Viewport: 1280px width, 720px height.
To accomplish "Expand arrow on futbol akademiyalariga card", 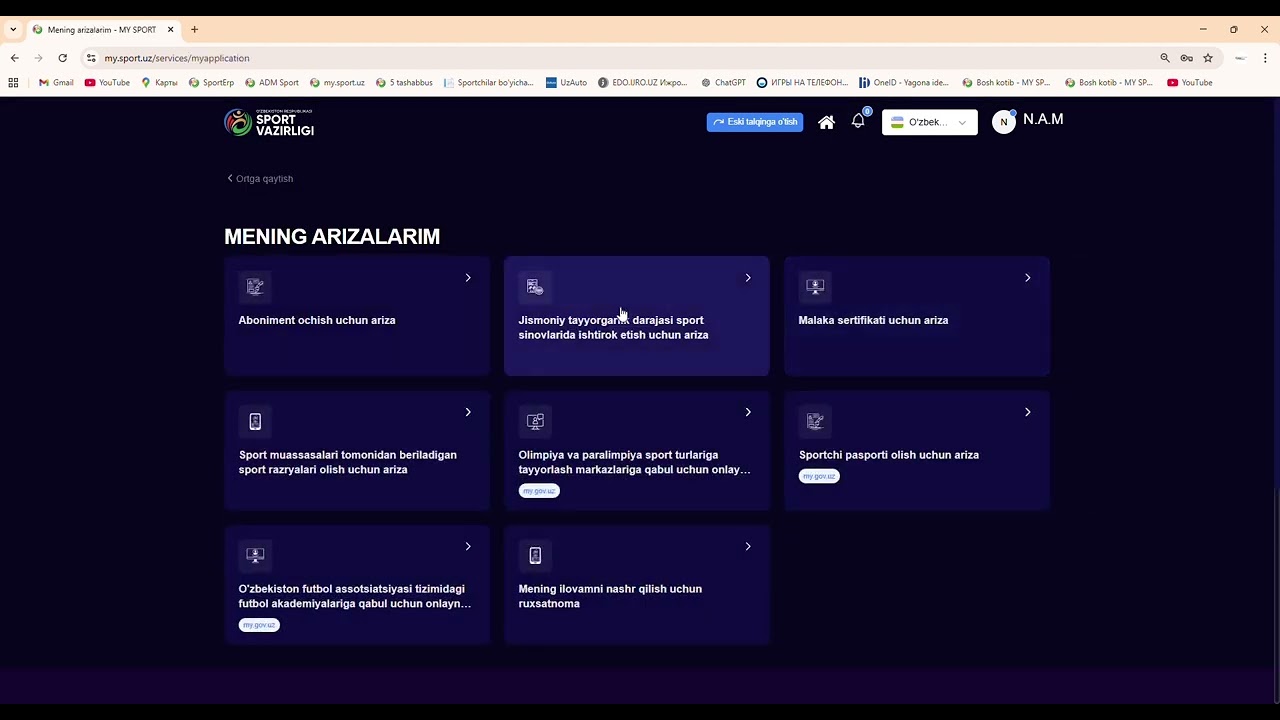I will click(468, 546).
